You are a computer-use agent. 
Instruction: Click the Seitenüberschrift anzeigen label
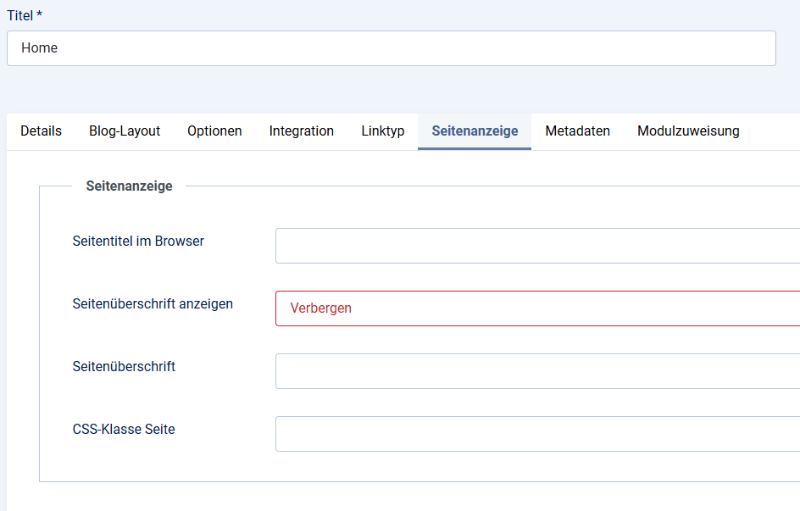tap(153, 303)
